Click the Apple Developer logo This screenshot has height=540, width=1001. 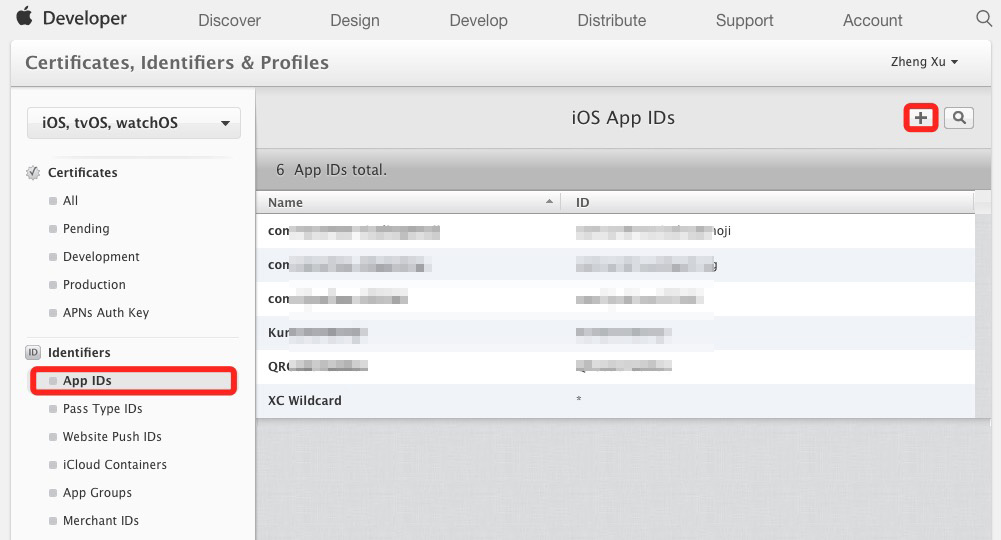click(72, 19)
